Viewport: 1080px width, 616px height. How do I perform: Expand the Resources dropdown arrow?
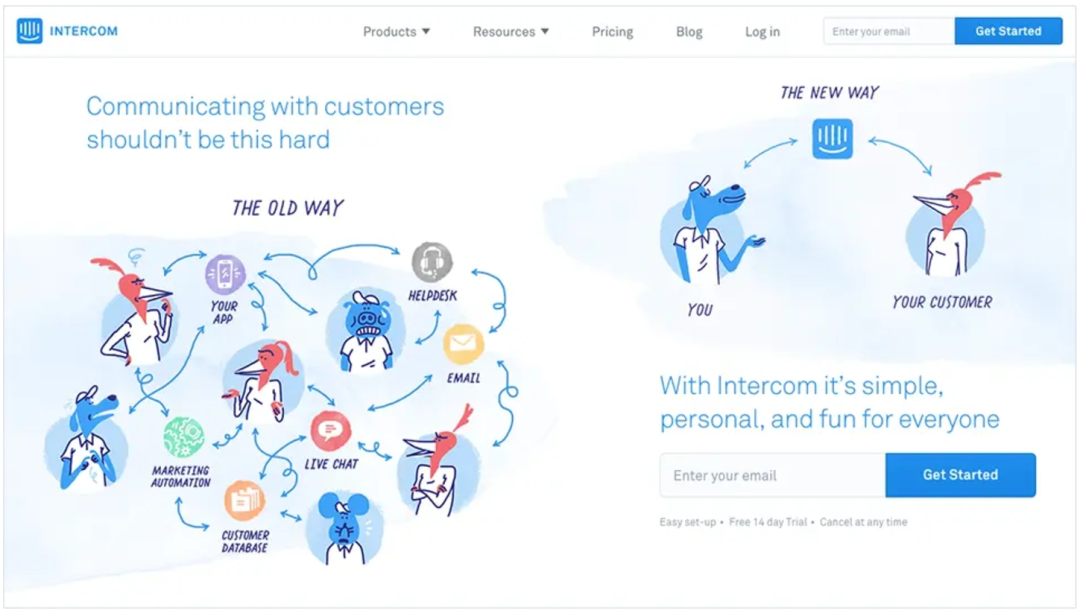545,32
